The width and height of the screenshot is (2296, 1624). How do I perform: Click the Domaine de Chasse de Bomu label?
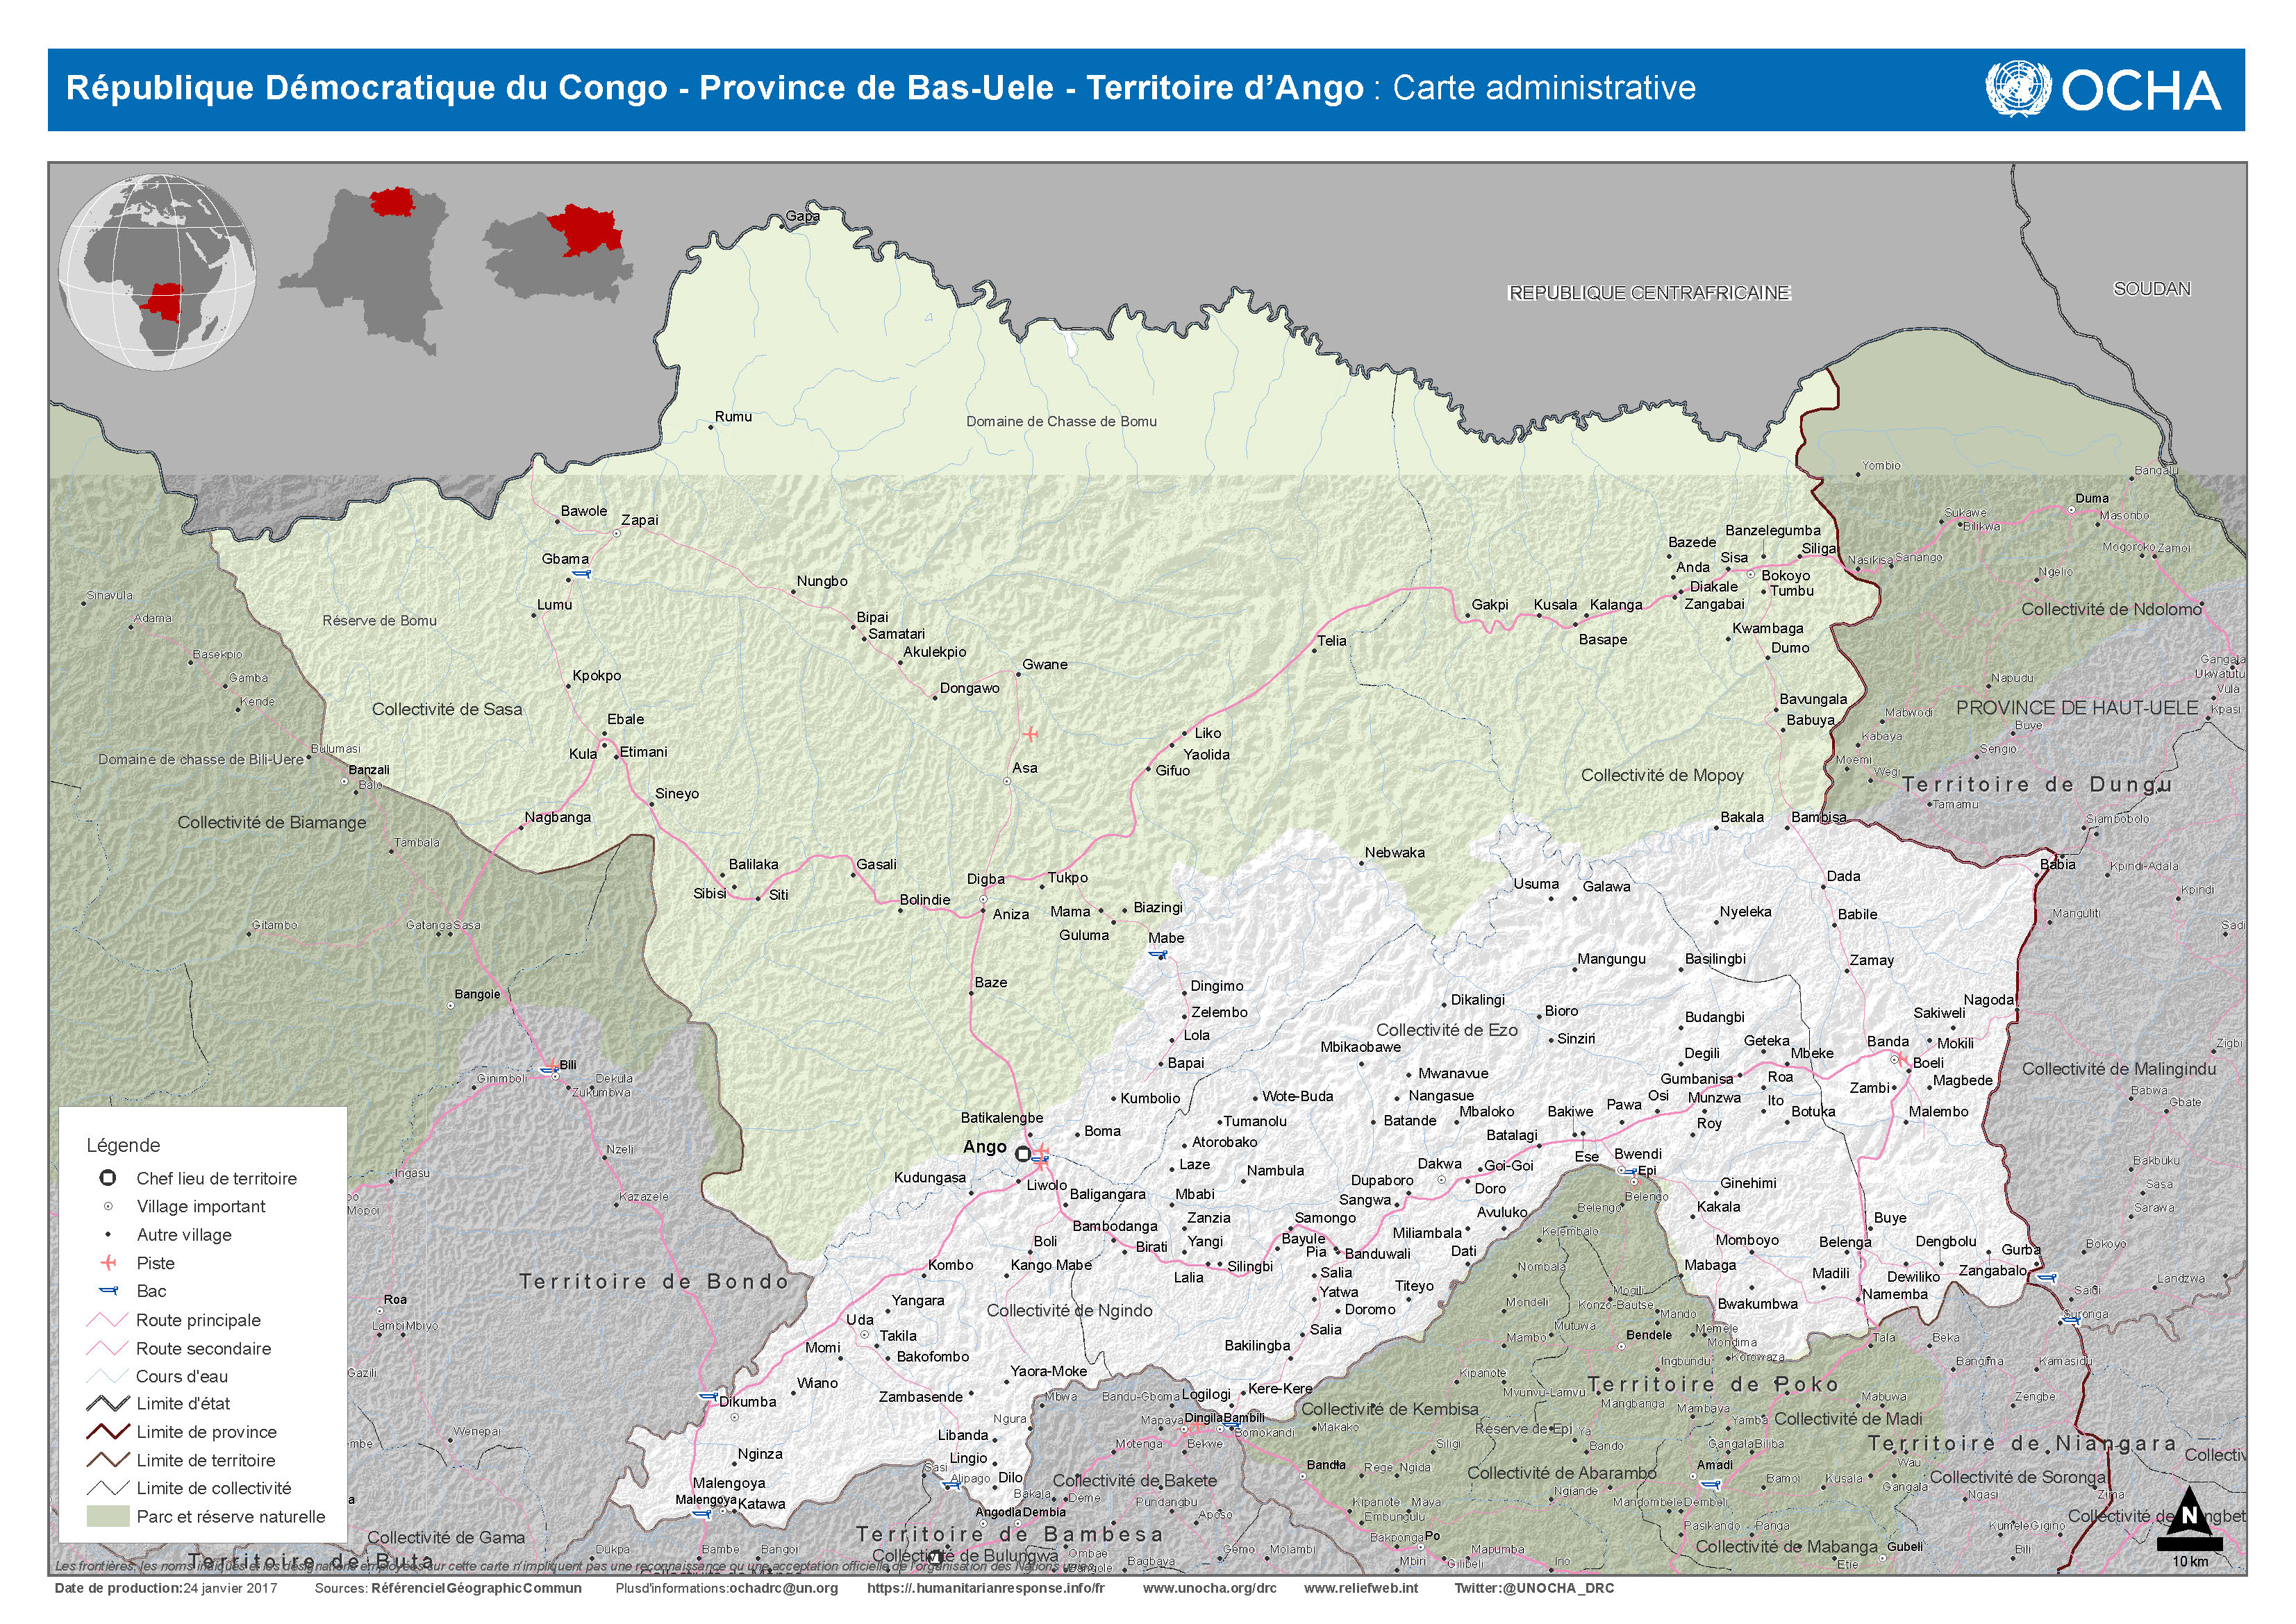[1061, 421]
